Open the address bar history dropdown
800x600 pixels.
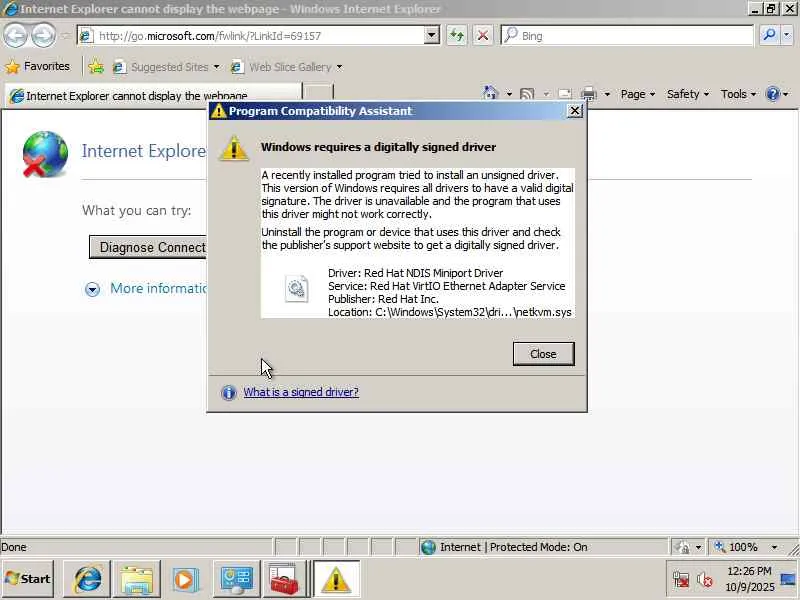tap(432, 36)
